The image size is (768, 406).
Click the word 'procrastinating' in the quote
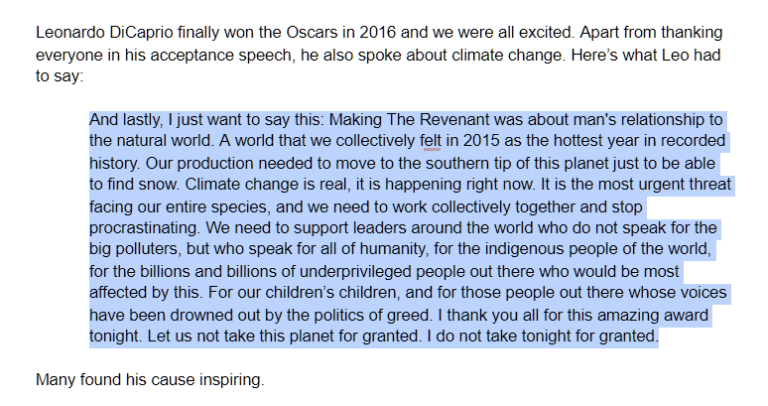click(x=144, y=228)
